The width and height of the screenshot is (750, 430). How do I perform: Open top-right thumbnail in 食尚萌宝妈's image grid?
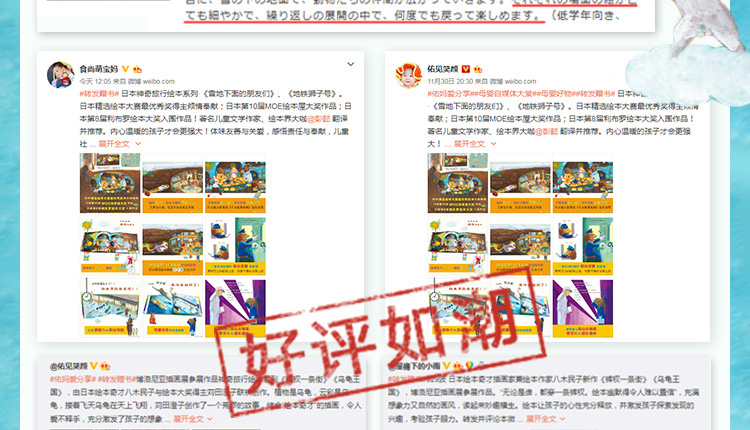pos(235,183)
